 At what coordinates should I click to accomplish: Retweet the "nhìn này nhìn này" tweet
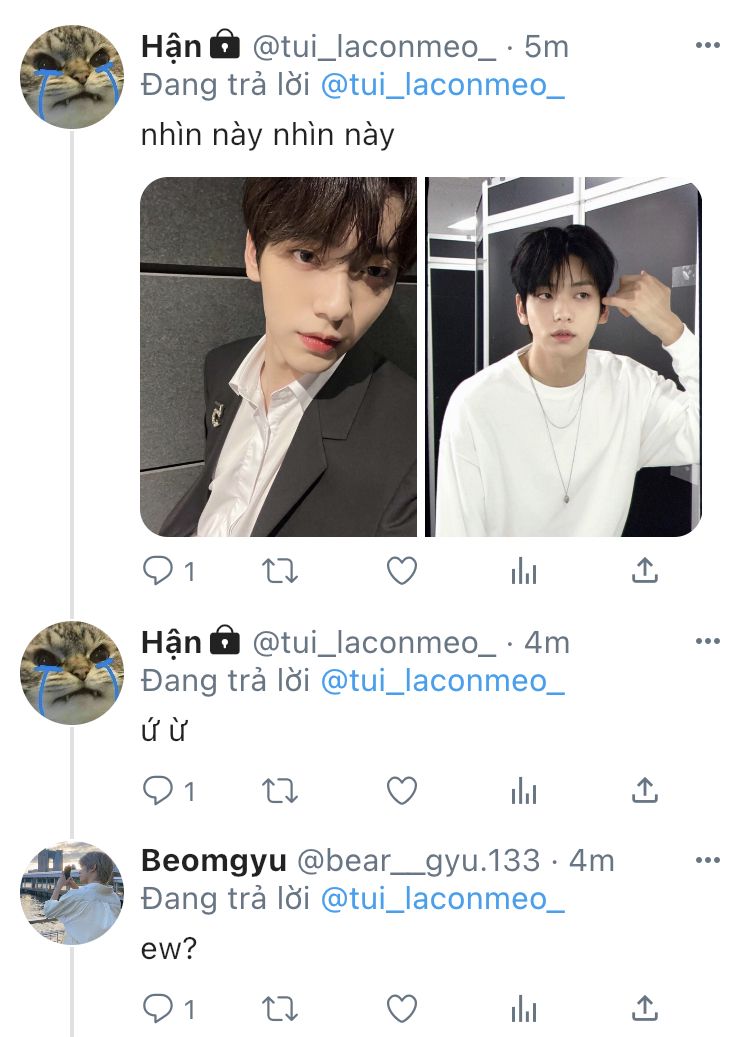pyautogui.click(x=279, y=571)
